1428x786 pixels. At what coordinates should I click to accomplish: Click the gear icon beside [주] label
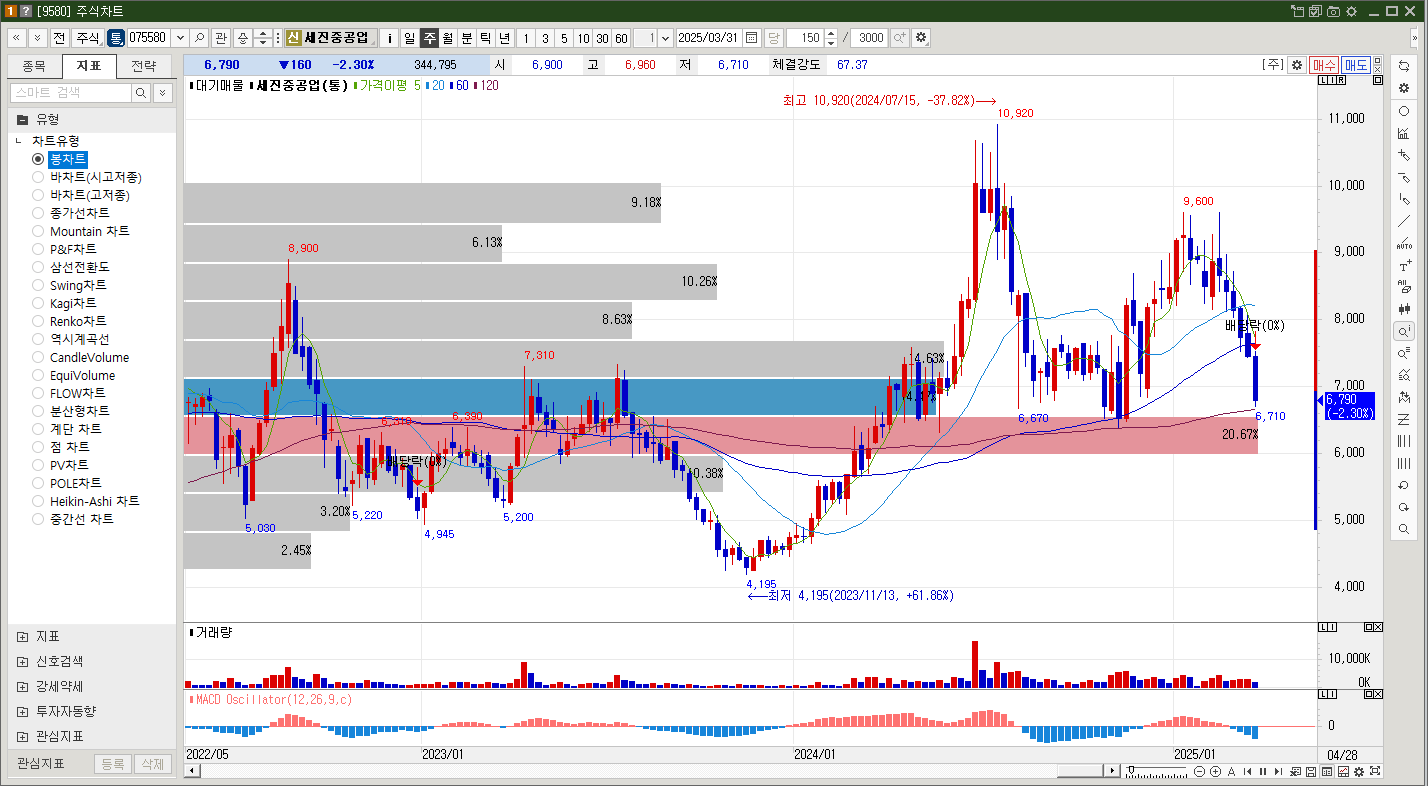coord(1297,64)
